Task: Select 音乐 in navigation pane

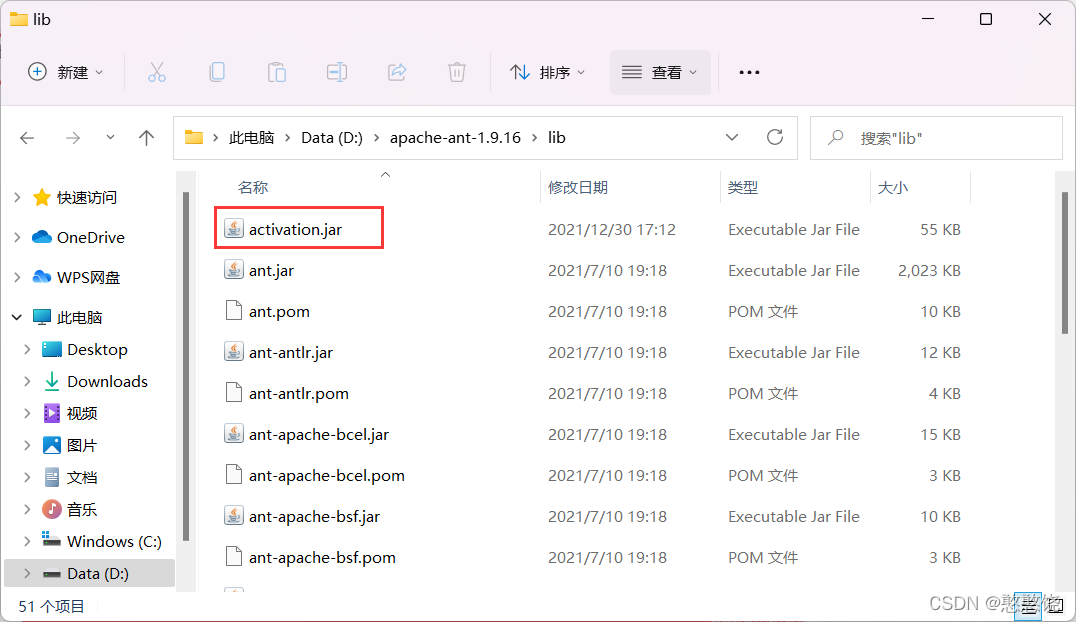Action: [x=82, y=509]
